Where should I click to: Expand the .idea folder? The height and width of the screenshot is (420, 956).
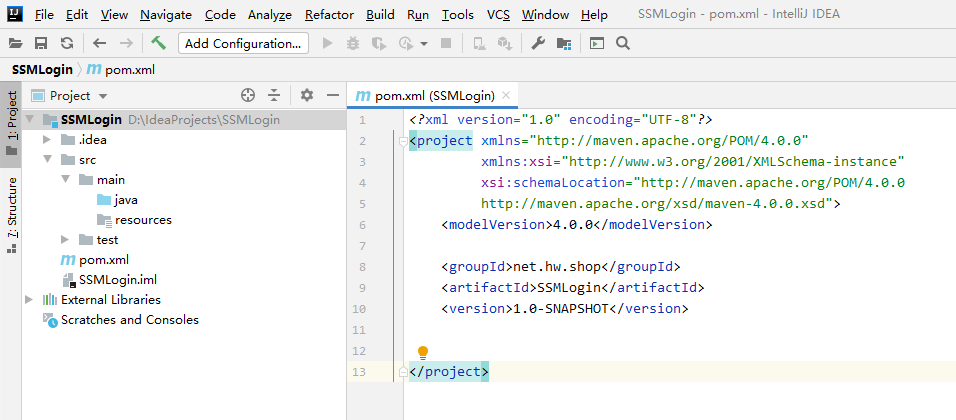pos(48,140)
